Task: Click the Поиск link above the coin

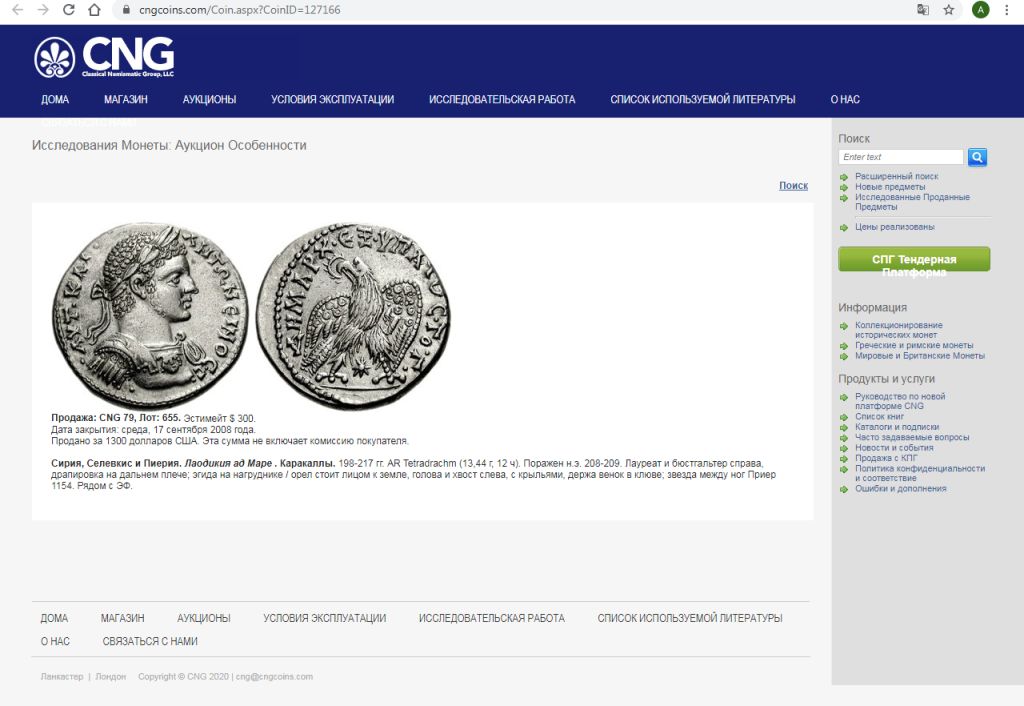Action: (x=793, y=185)
